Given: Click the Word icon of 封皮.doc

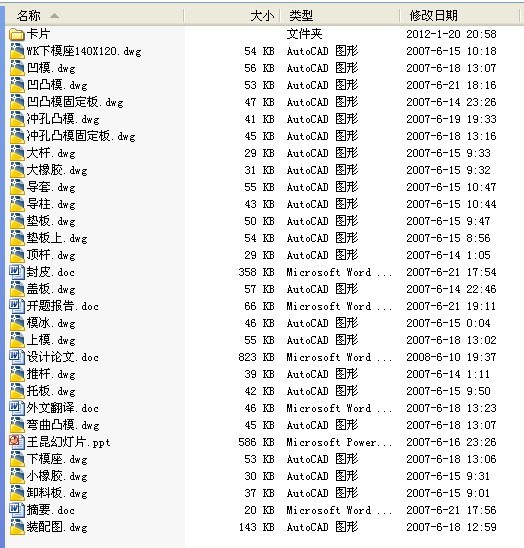Looking at the screenshot, I should pyautogui.click(x=17, y=272).
